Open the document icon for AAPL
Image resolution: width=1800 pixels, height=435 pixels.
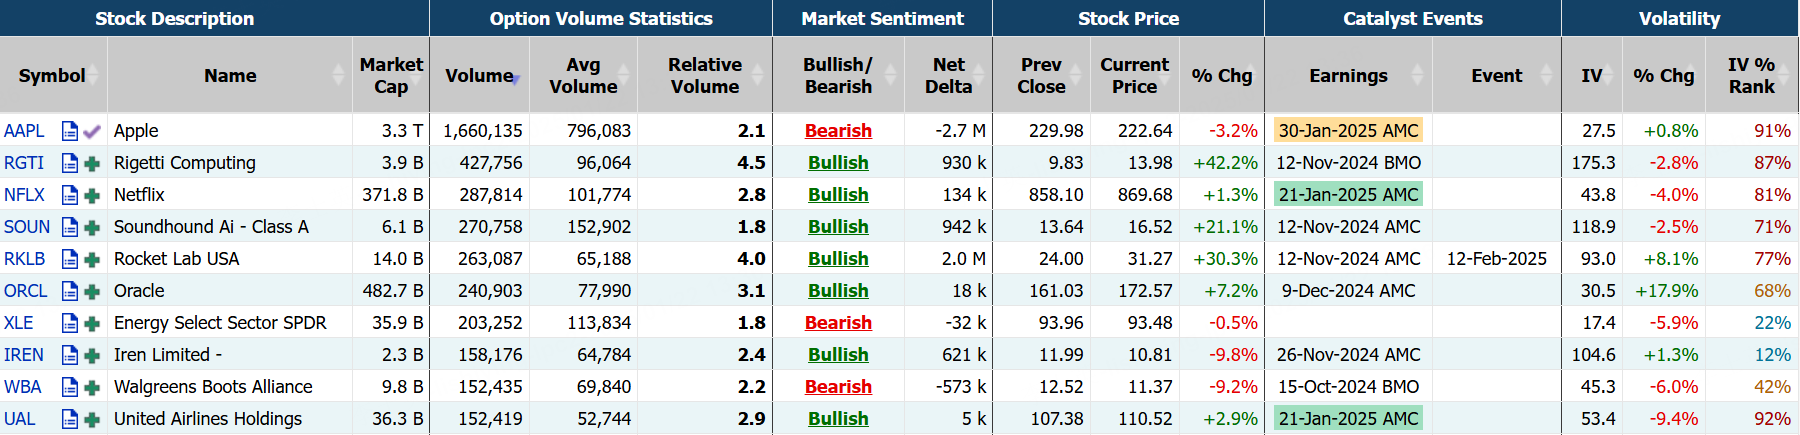tap(70, 131)
